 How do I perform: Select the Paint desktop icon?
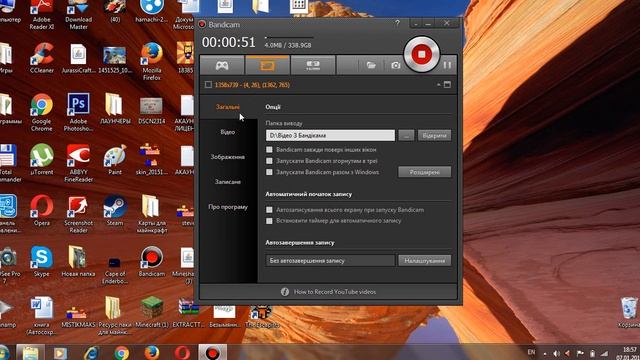click(x=115, y=160)
